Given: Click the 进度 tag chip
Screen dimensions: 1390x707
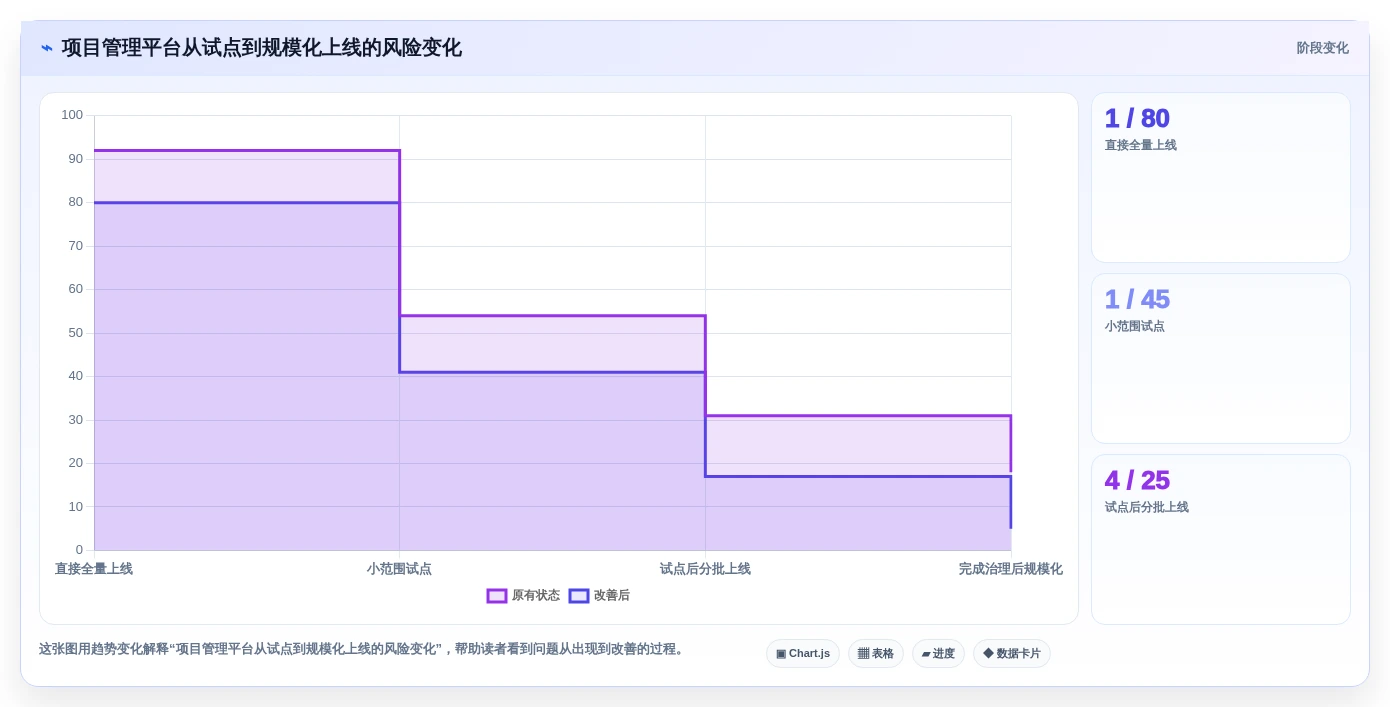Looking at the screenshot, I should [x=938, y=654].
